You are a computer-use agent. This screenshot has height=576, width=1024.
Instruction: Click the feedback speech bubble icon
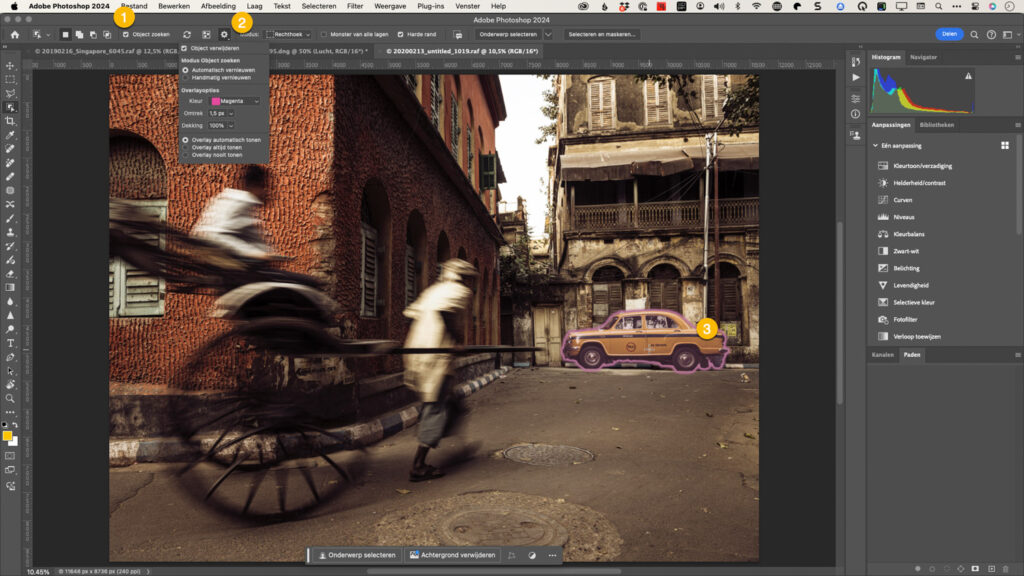click(458, 35)
